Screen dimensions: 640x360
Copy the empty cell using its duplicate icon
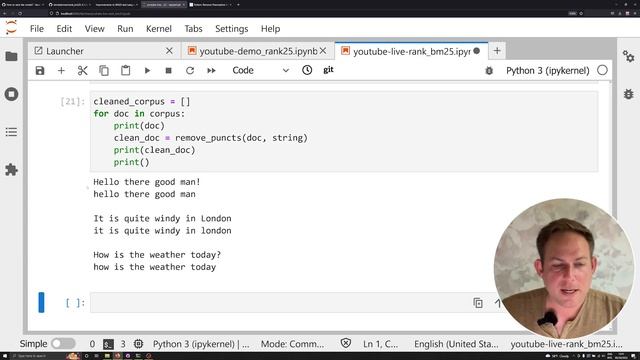tap(478, 303)
